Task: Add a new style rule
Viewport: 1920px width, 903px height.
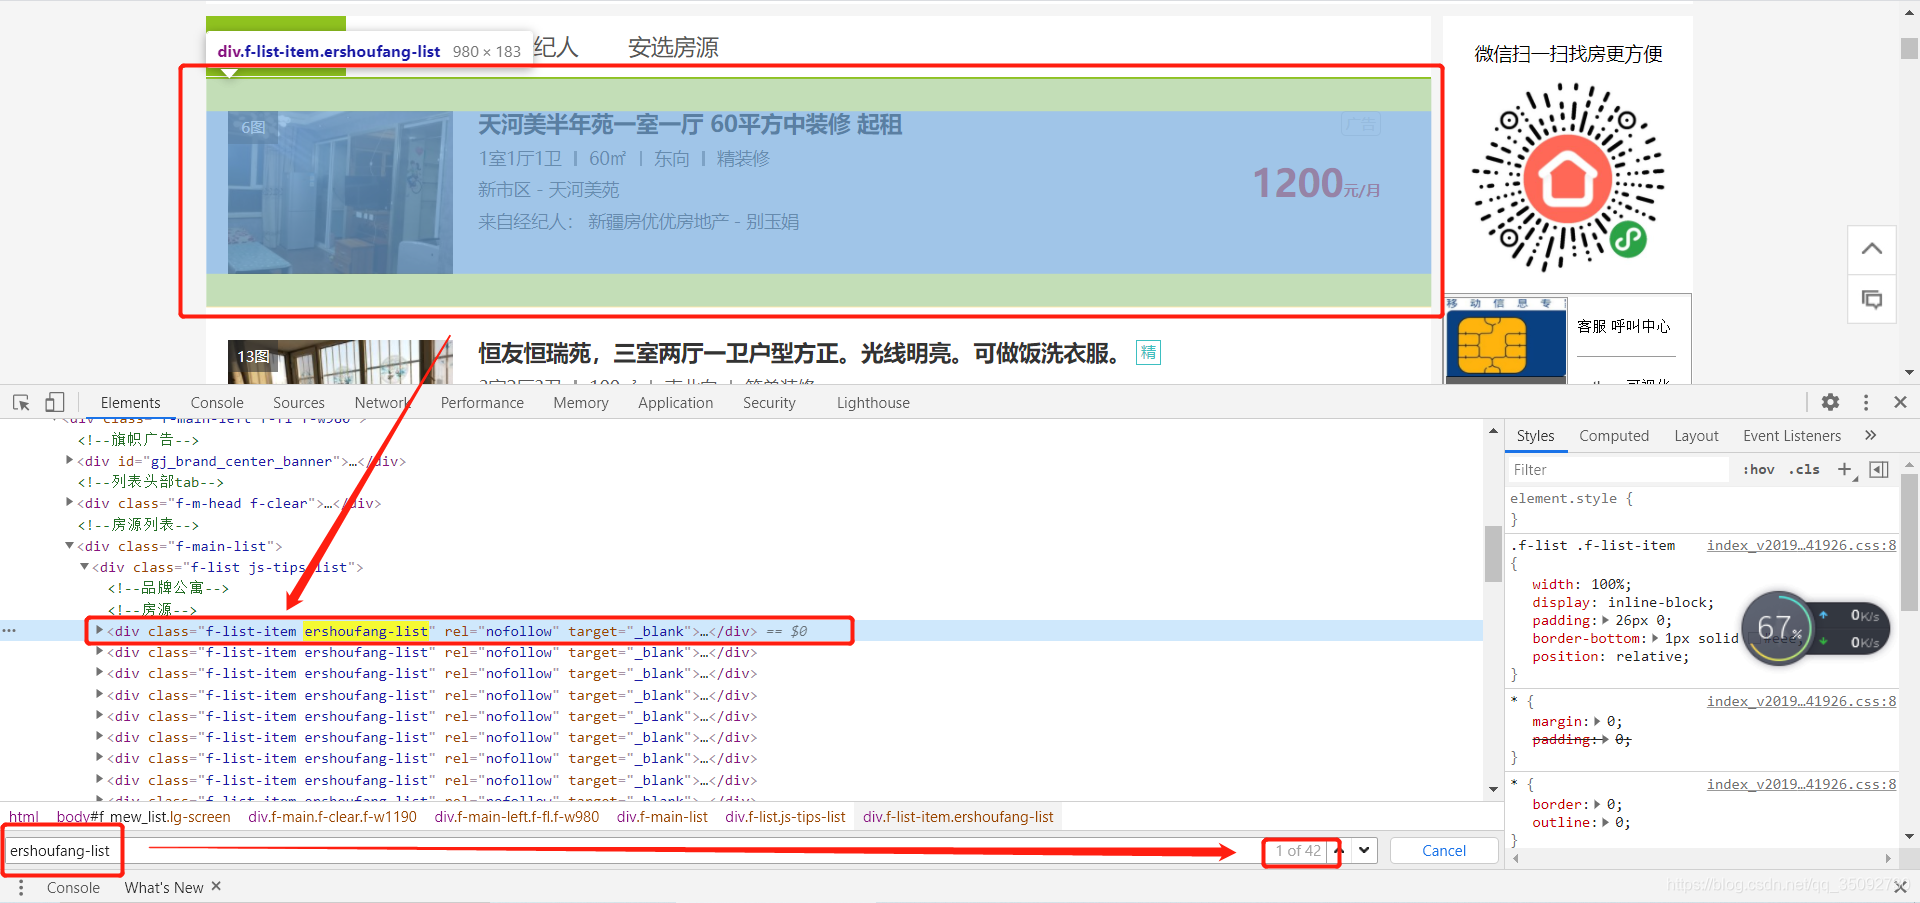Action: pyautogui.click(x=1845, y=469)
